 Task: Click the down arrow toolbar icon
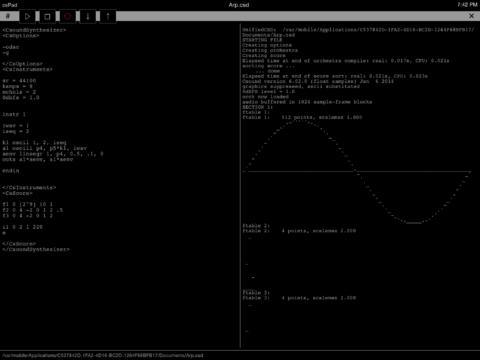point(88,16)
